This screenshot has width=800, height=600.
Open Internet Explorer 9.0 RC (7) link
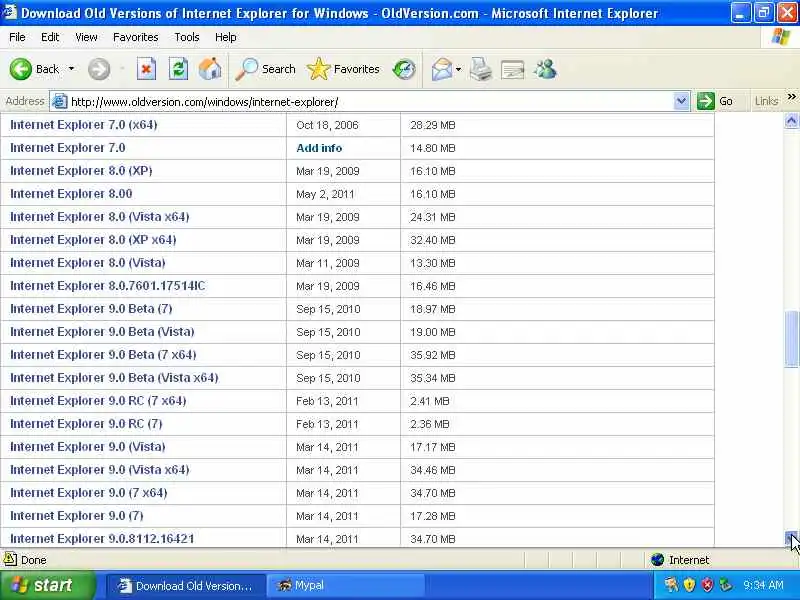pos(86,423)
